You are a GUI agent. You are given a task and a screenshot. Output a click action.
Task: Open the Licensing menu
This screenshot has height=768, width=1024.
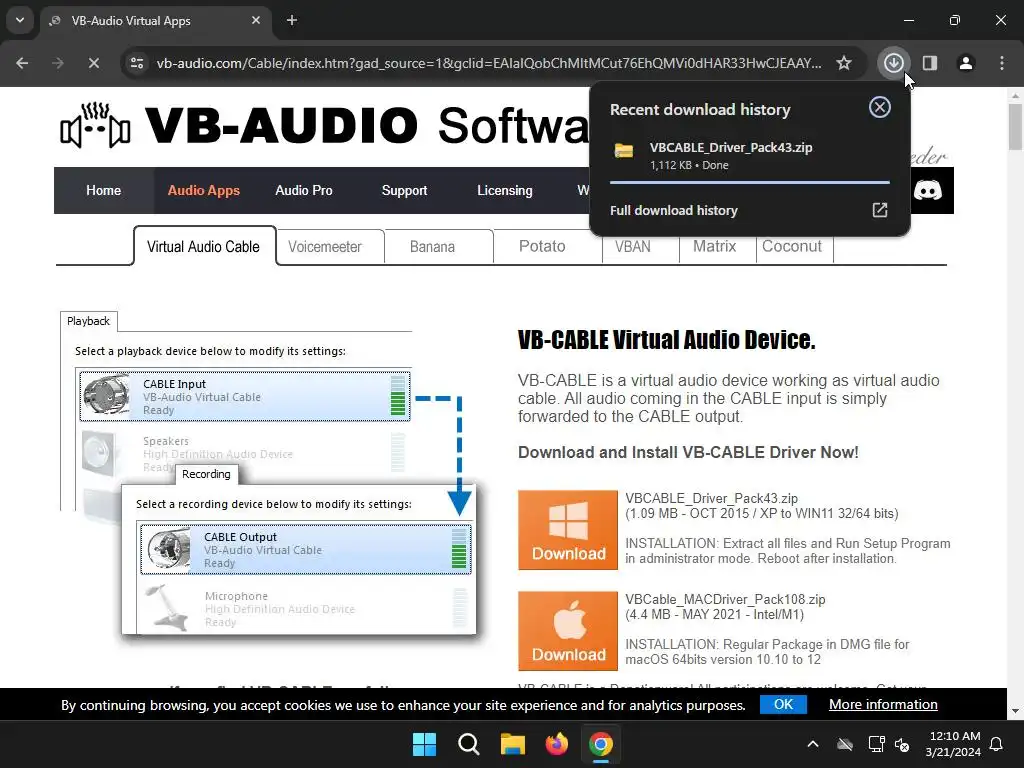(504, 190)
